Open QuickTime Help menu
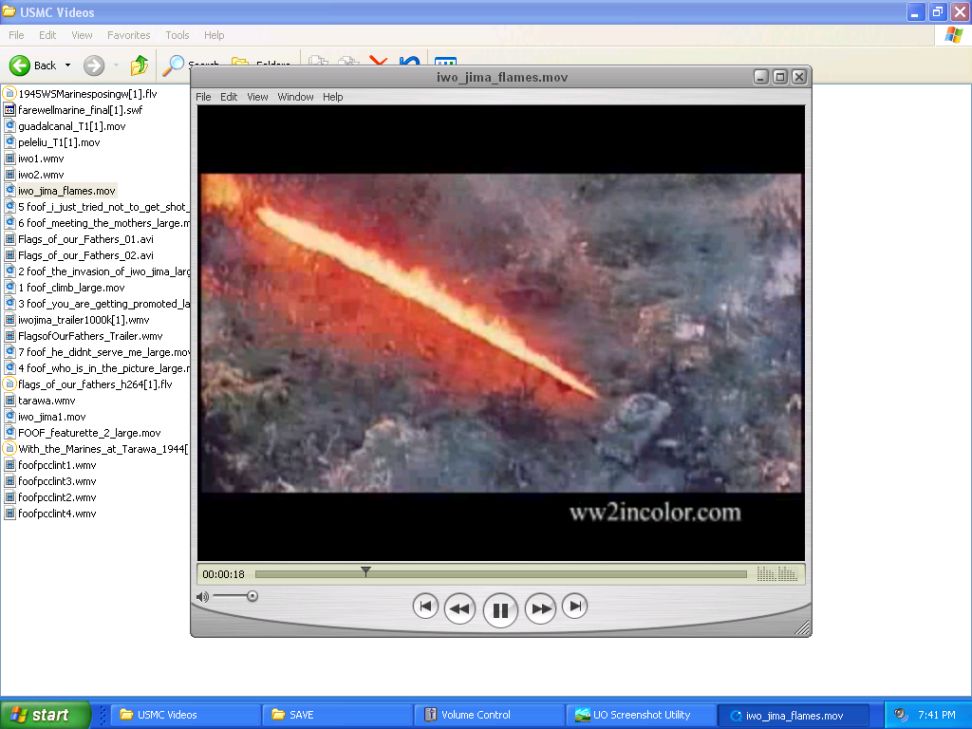This screenshot has height=729, width=972. [x=332, y=97]
